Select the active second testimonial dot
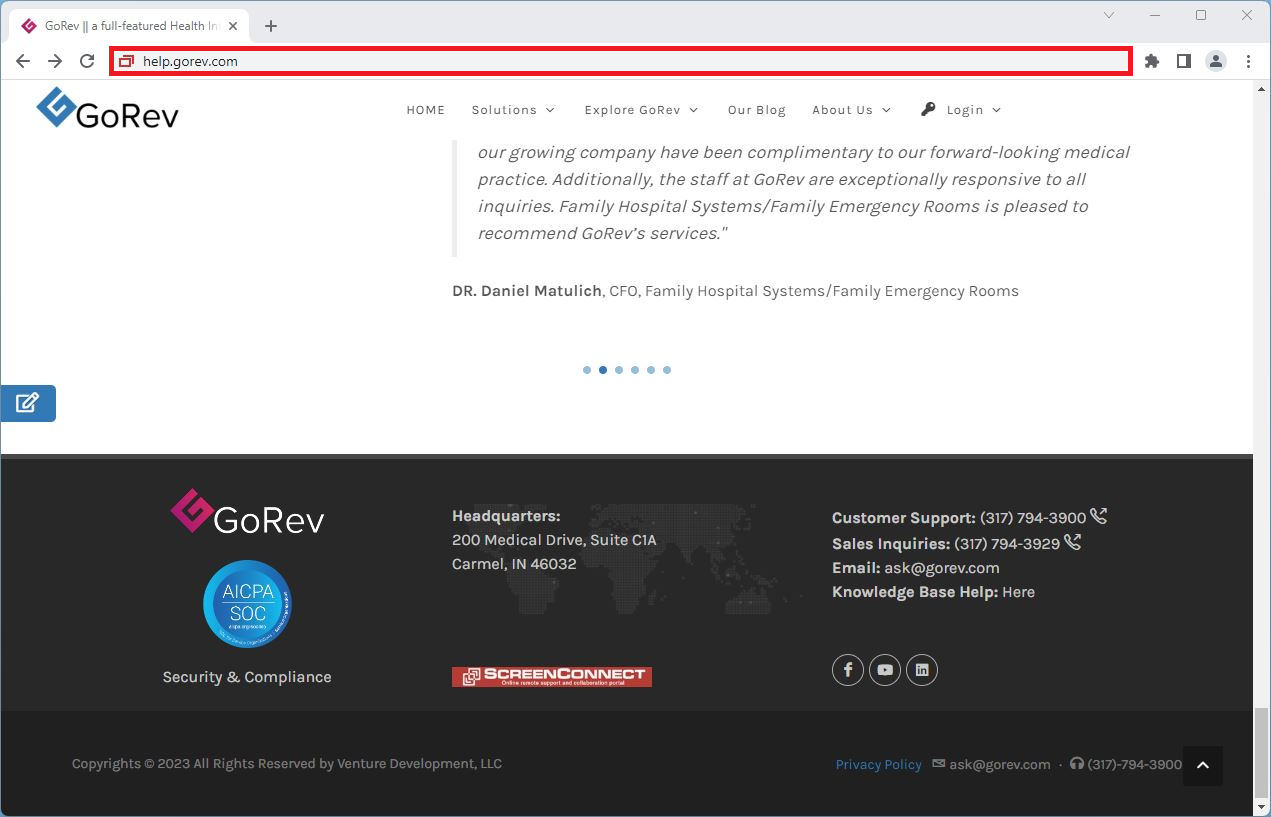The height and width of the screenshot is (817, 1271). [x=603, y=370]
